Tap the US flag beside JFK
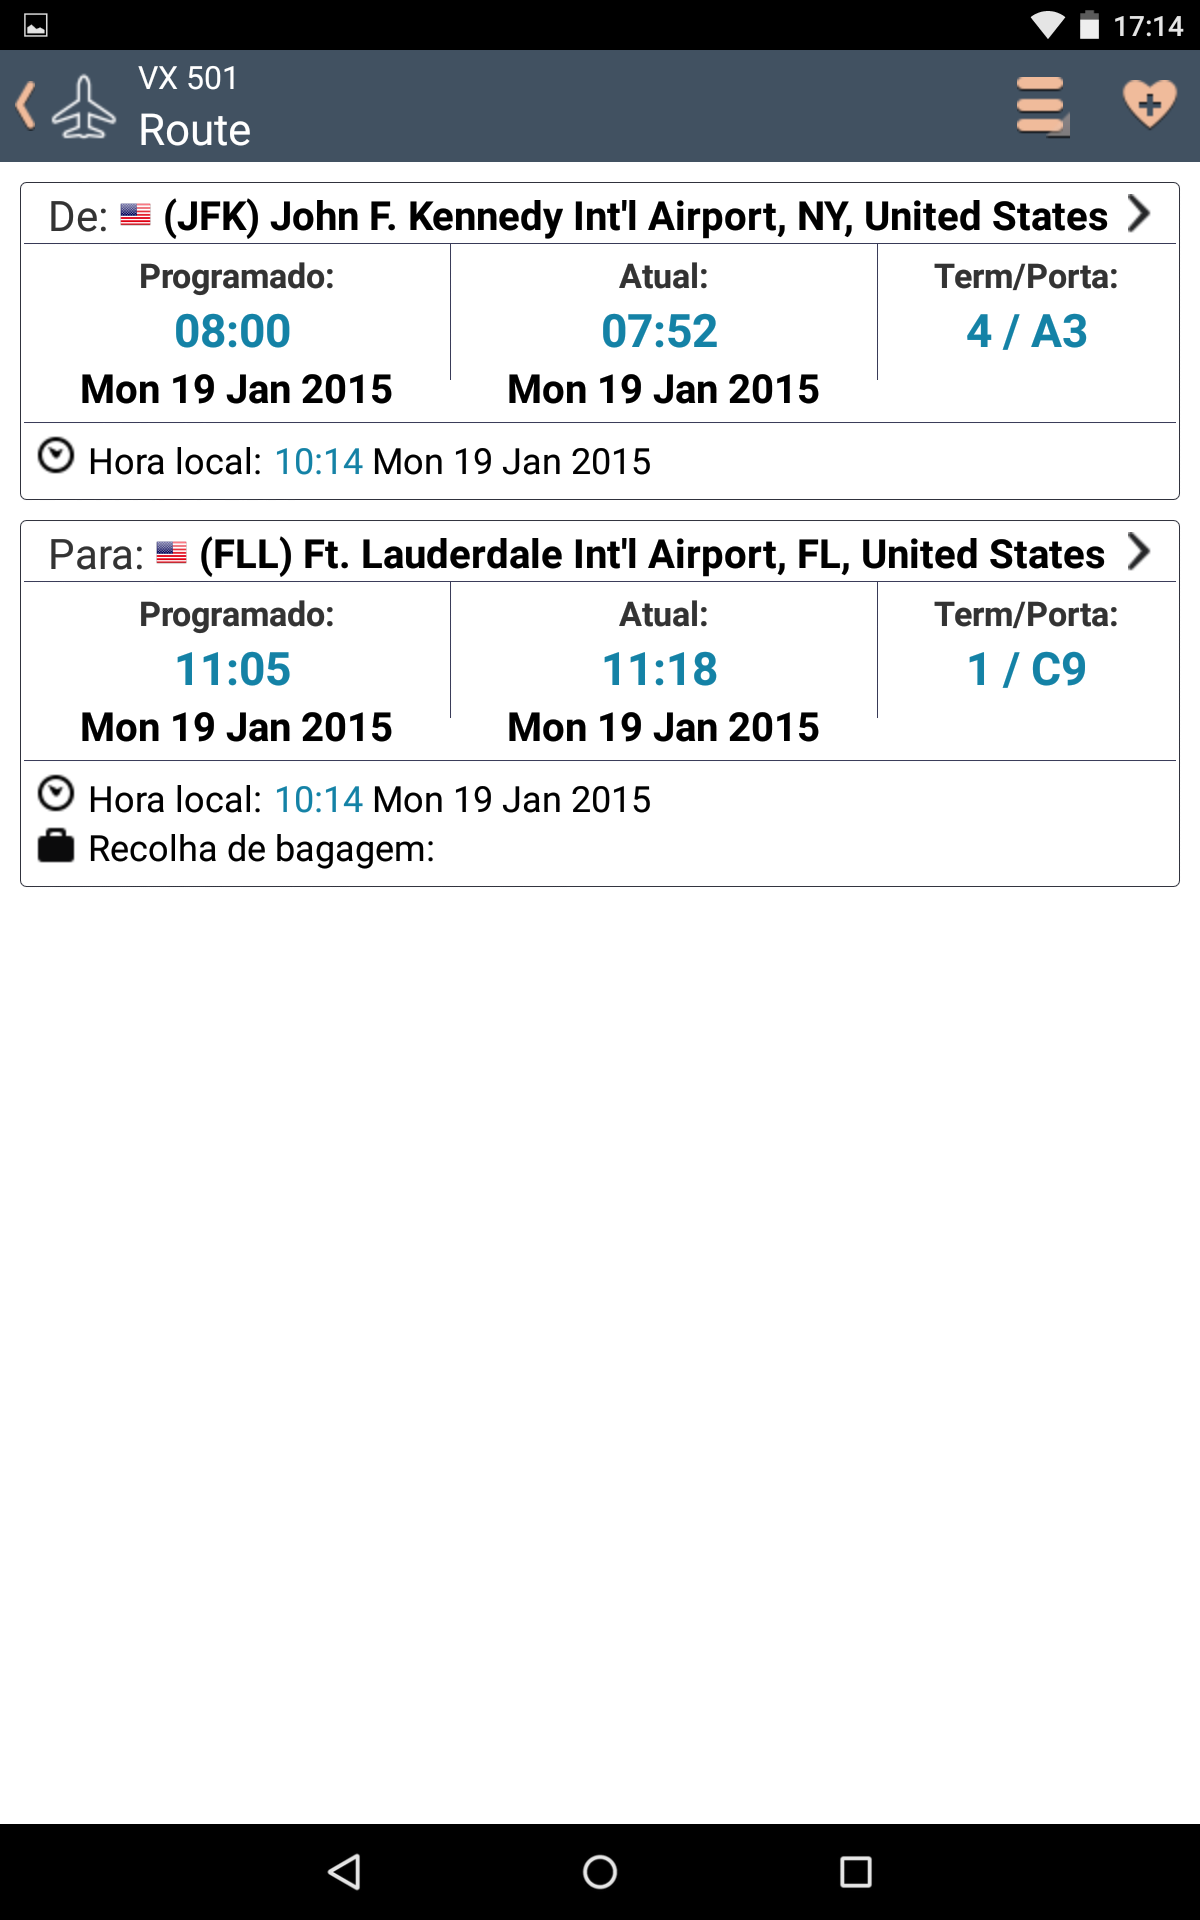Screen dimensions: 1200x1920 coord(136,215)
